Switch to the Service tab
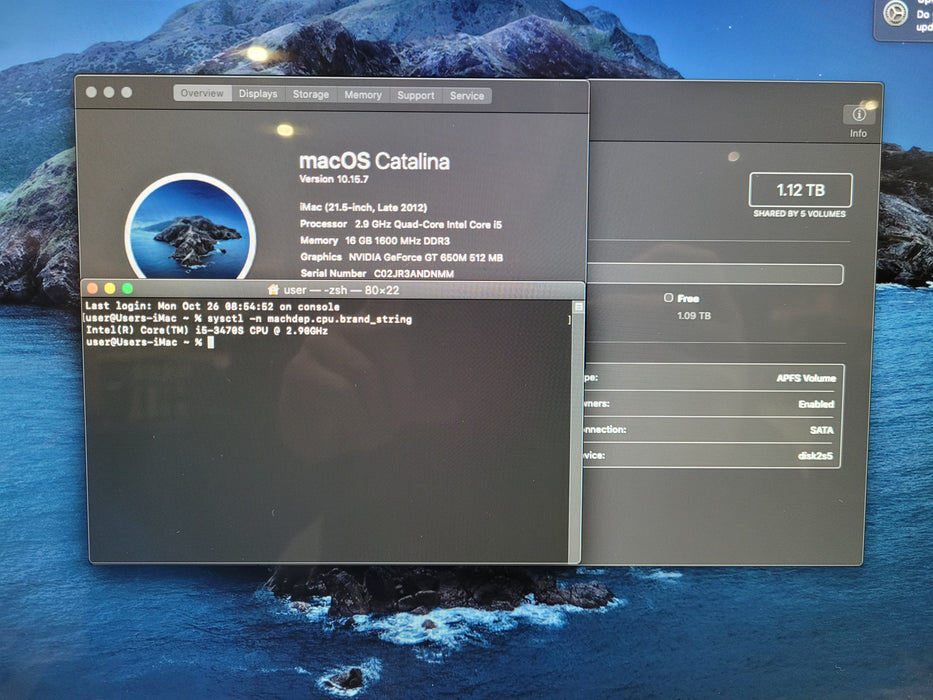Screen dimensions: 933x700 (467, 96)
